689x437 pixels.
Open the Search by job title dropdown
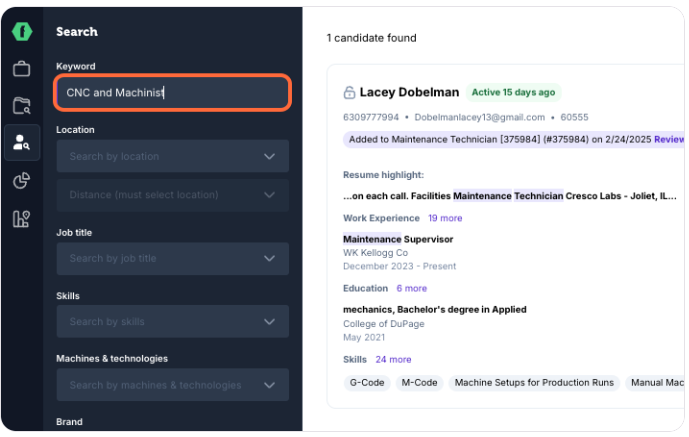[173, 259]
